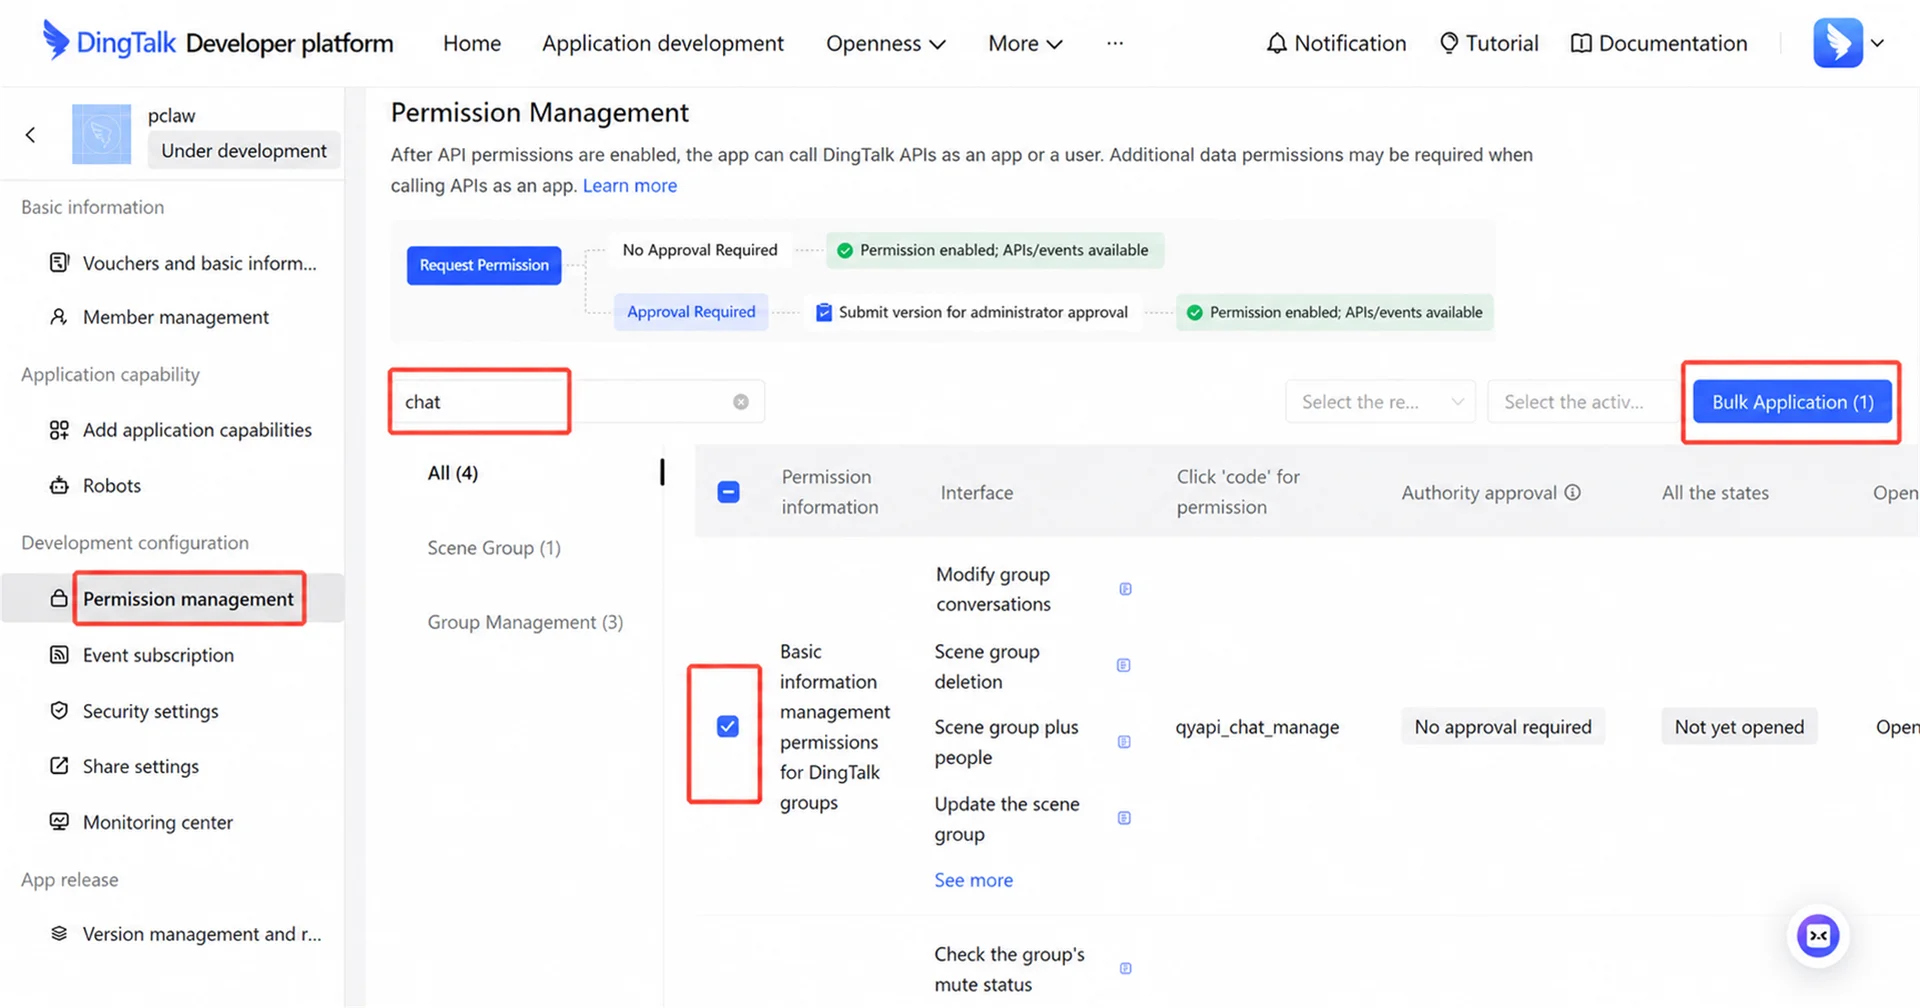Click the Vouchers and basic information icon
Image resolution: width=1920 pixels, height=1008 pixels.
[x=59, y=263]
